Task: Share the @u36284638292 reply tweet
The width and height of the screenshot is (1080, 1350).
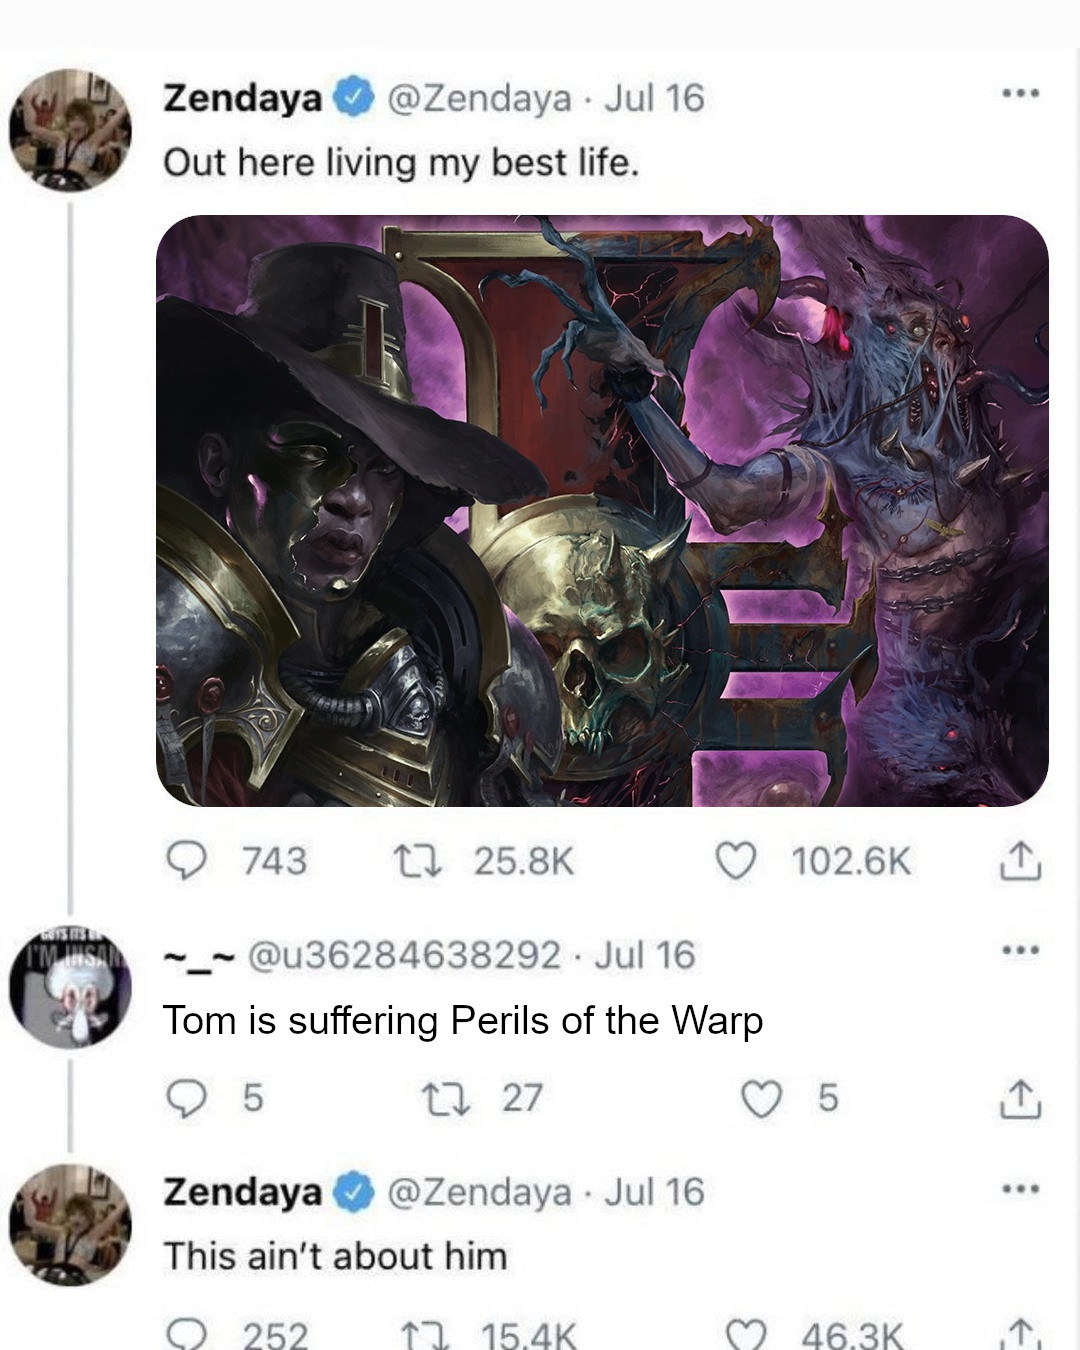Action: pyautogui.click(x=1020, y=1098)
